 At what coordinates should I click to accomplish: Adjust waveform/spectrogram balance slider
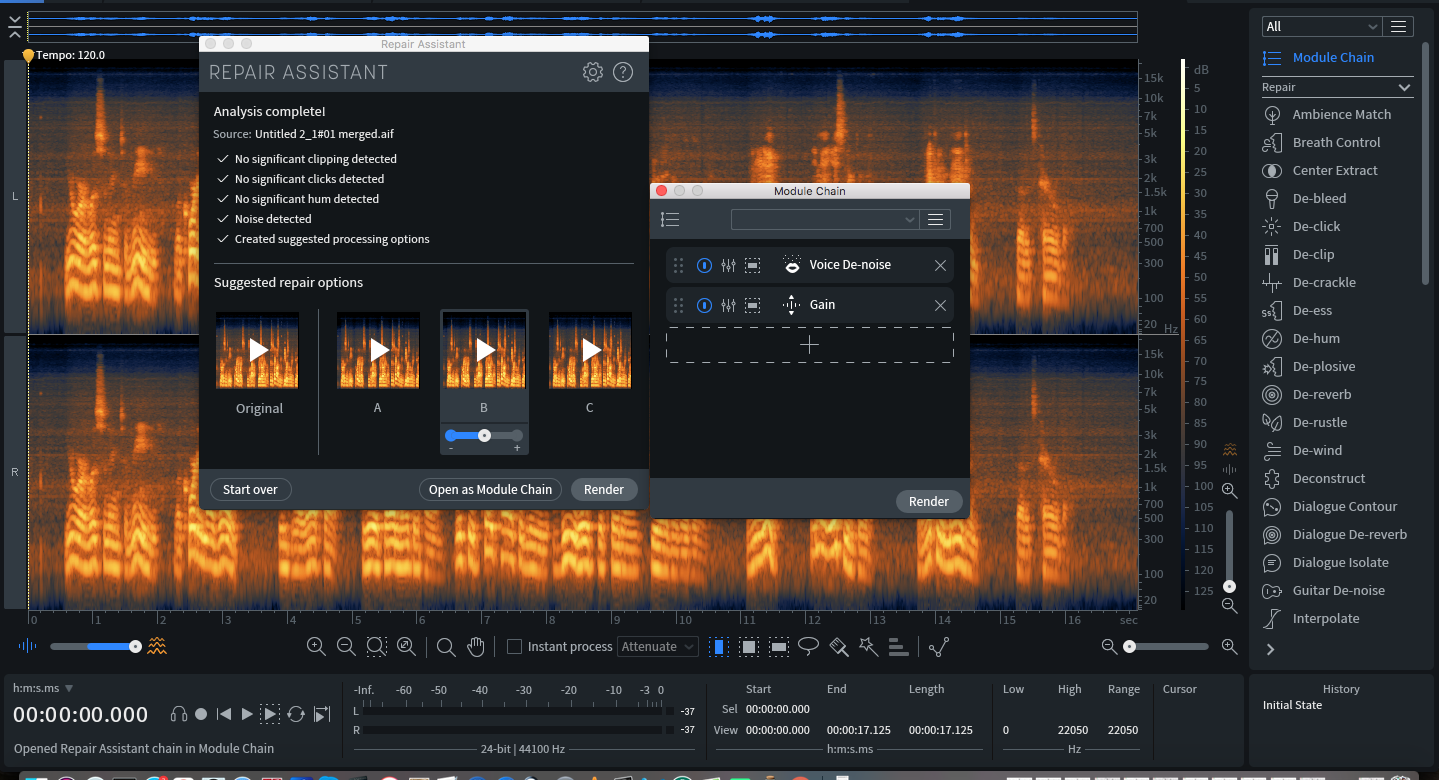pos(94,646)
